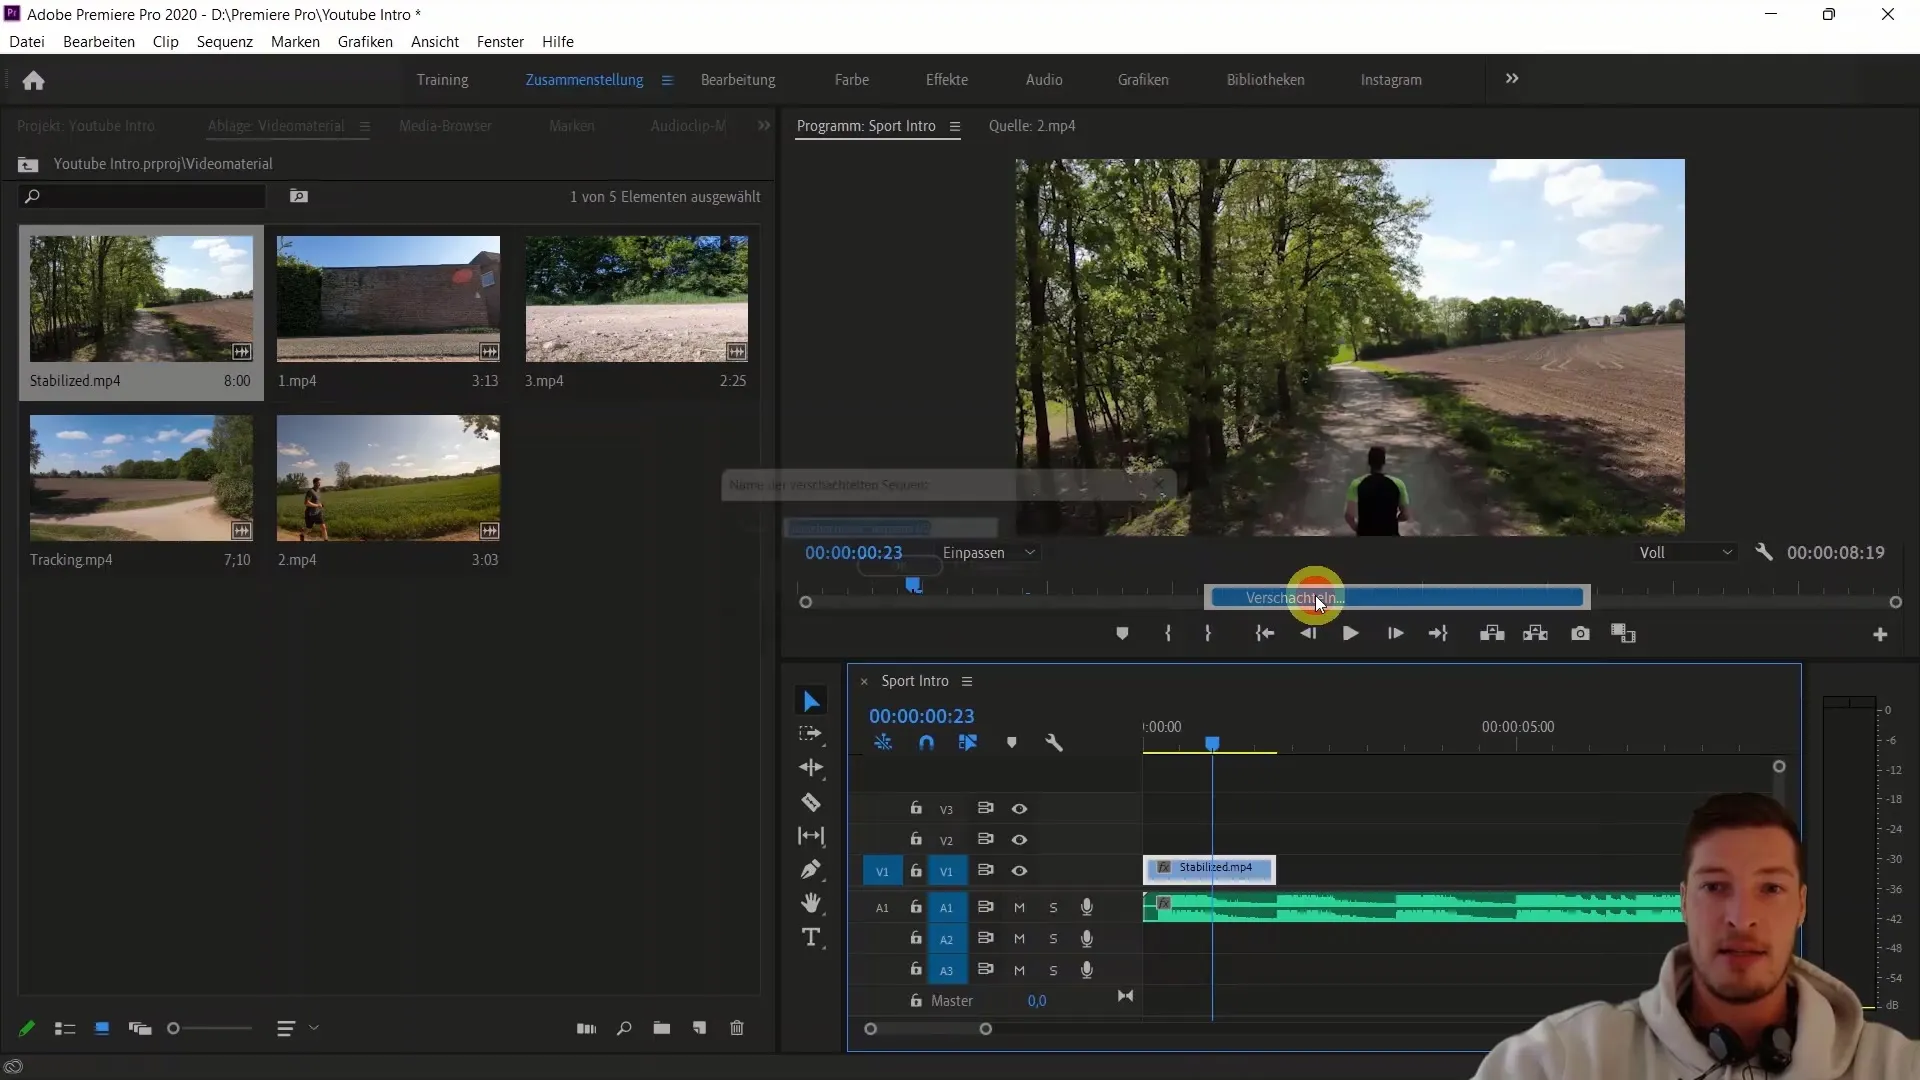Click the Extract button

(1535, 634)
